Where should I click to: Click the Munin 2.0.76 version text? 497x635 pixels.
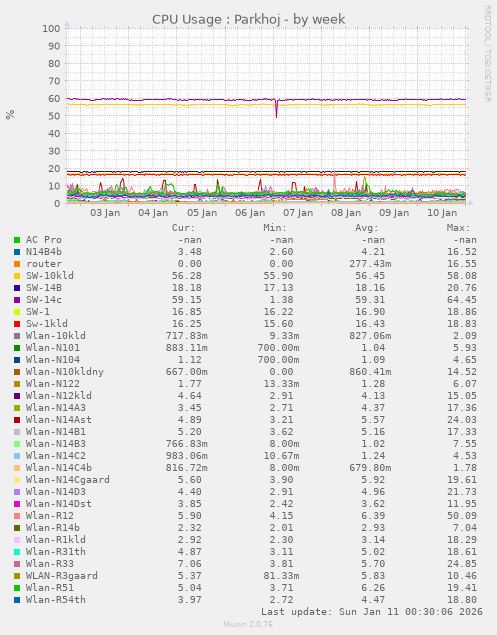[248, 624]
